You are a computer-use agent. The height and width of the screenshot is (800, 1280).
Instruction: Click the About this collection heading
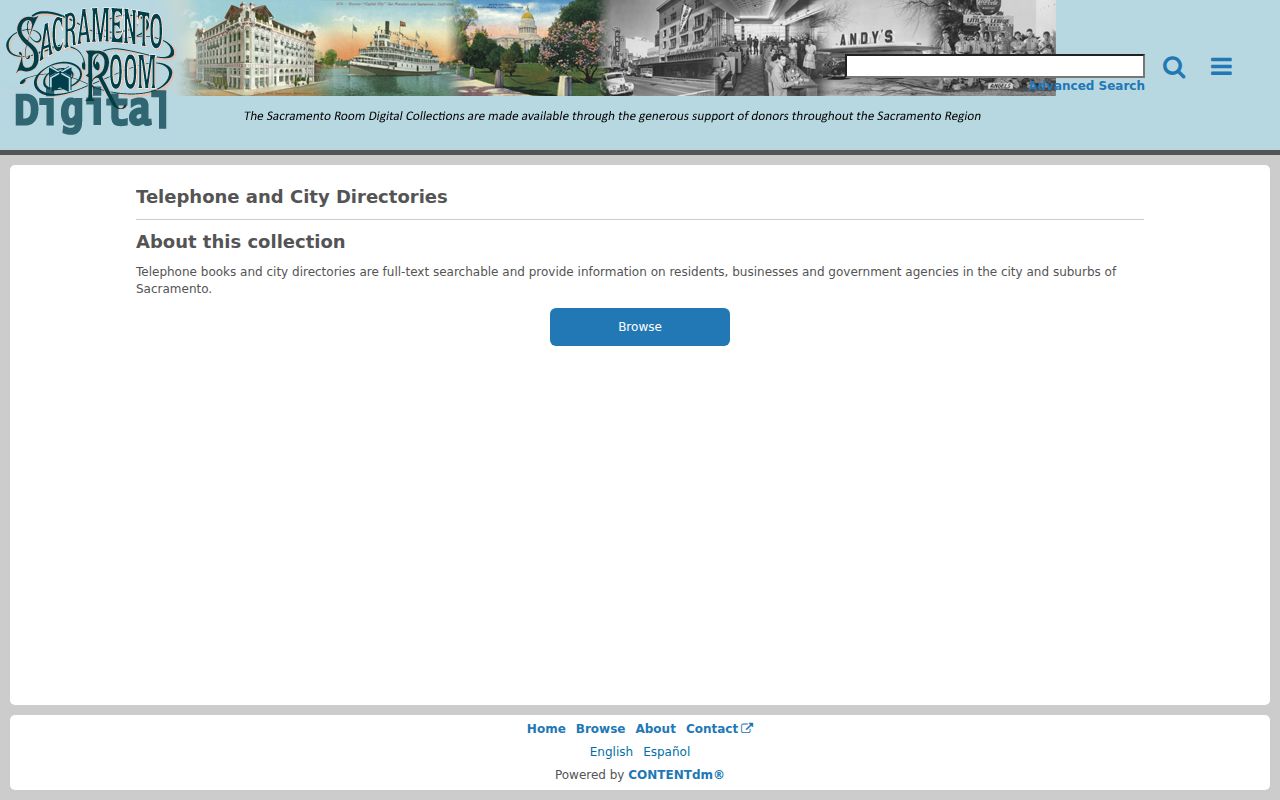coord(241,242)
